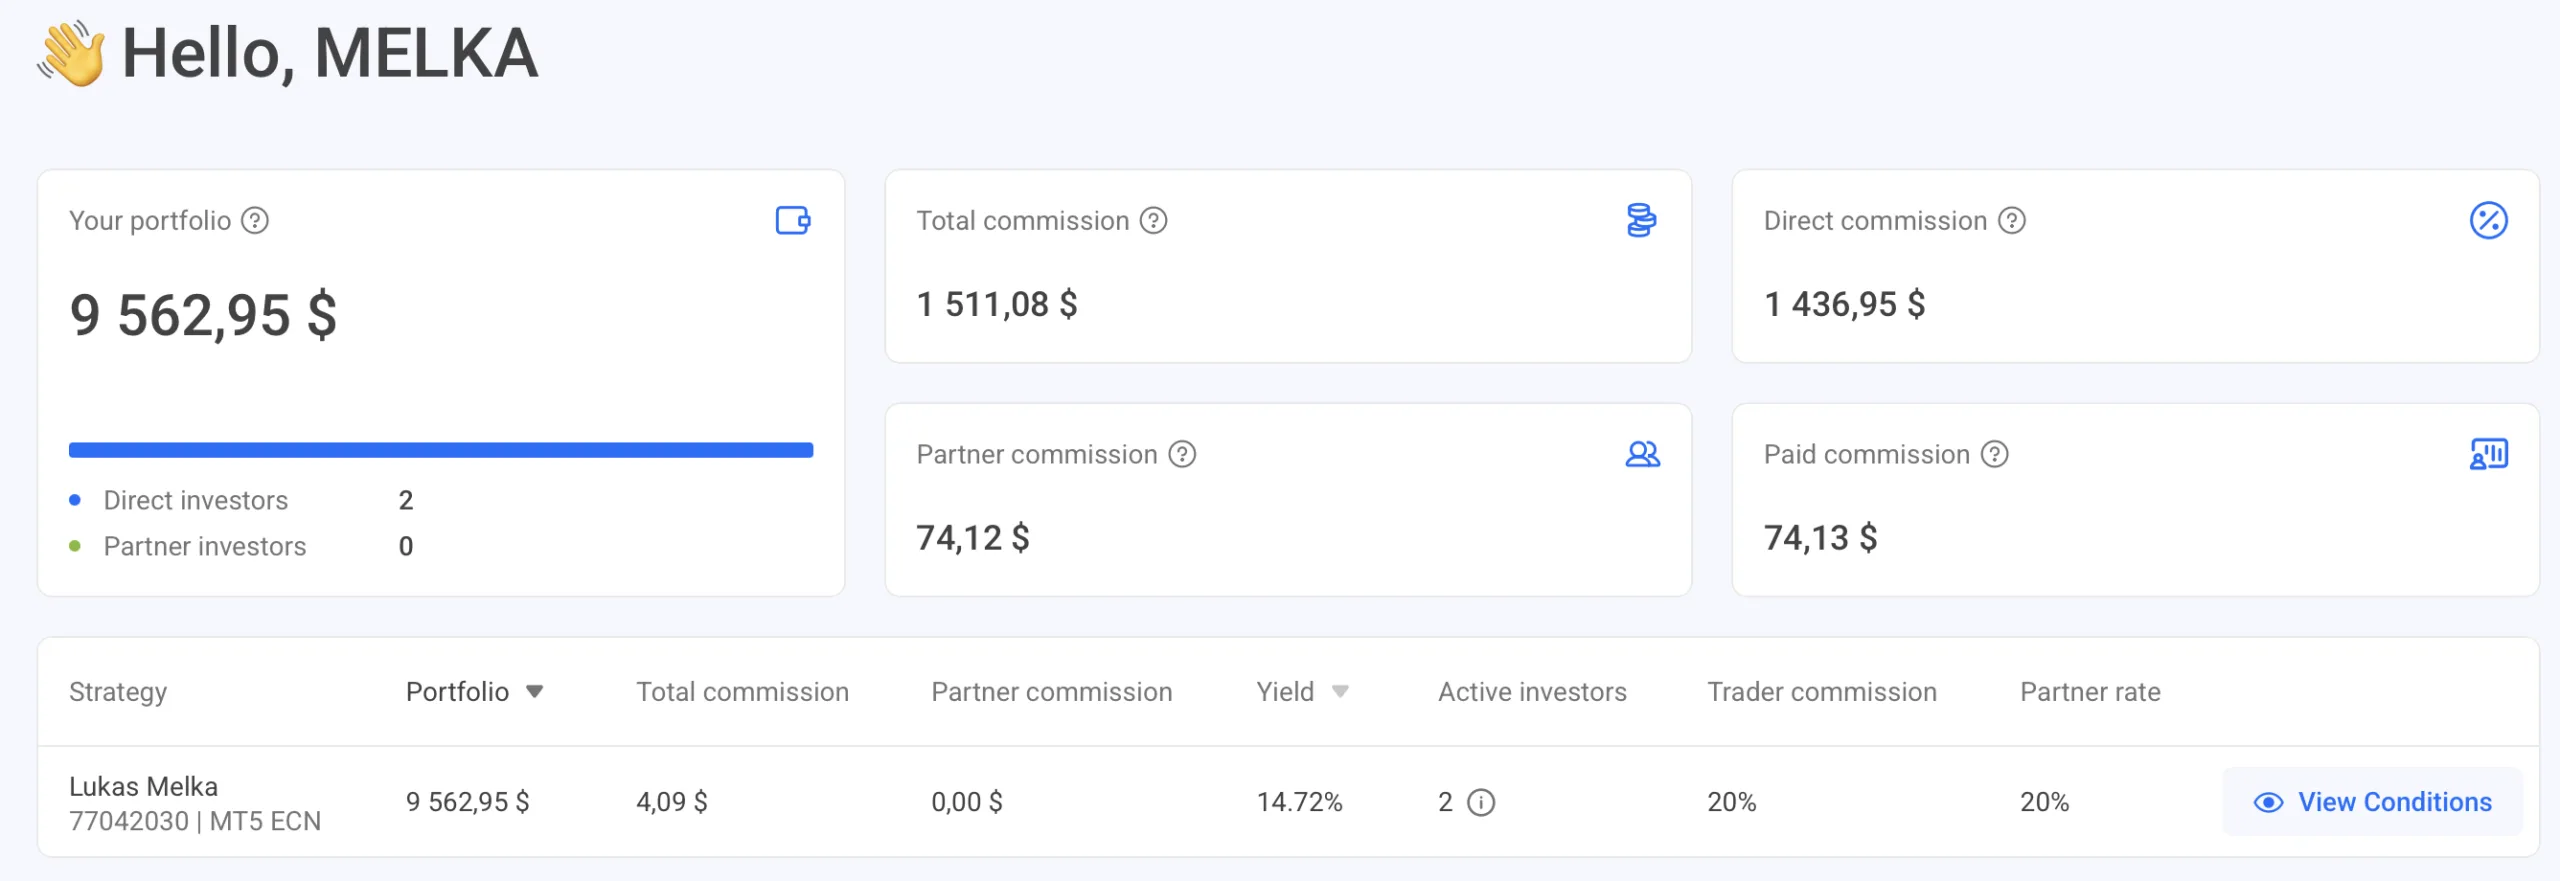Click the Partner rate column header
Screen dimensions: 2560x881
[2090, 692]
